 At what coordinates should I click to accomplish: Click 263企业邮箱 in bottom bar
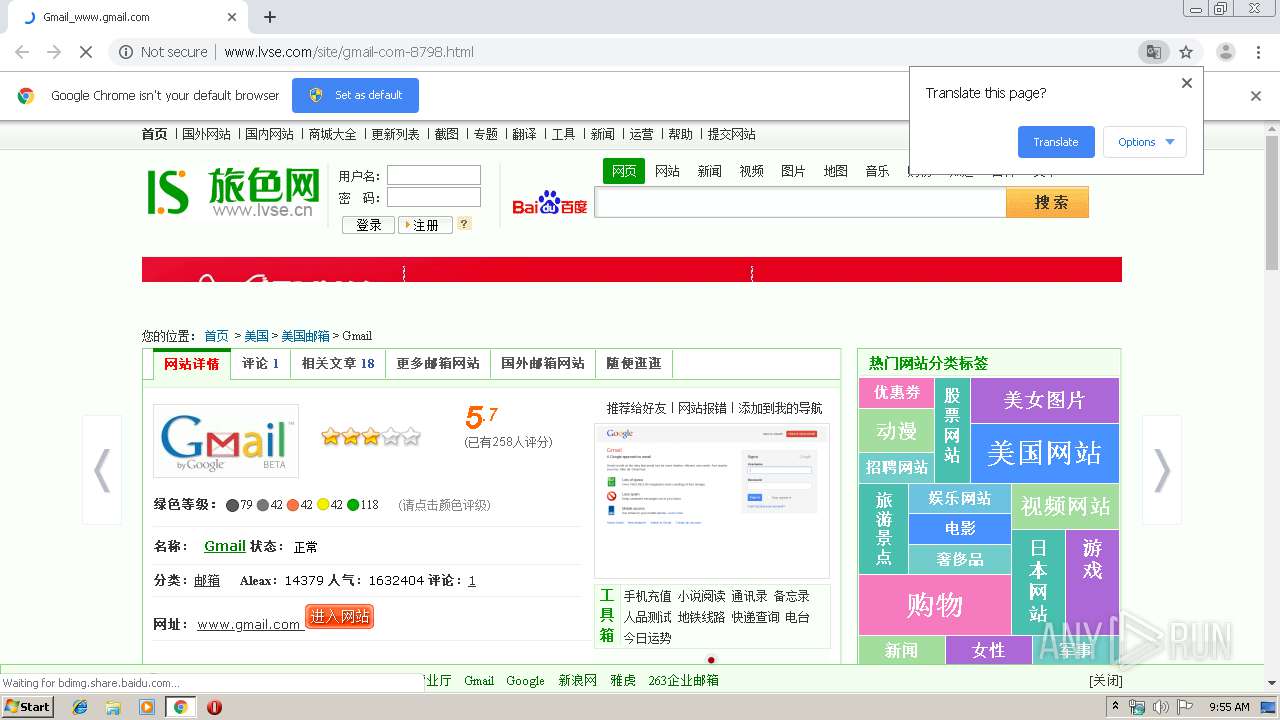(684, 681)
